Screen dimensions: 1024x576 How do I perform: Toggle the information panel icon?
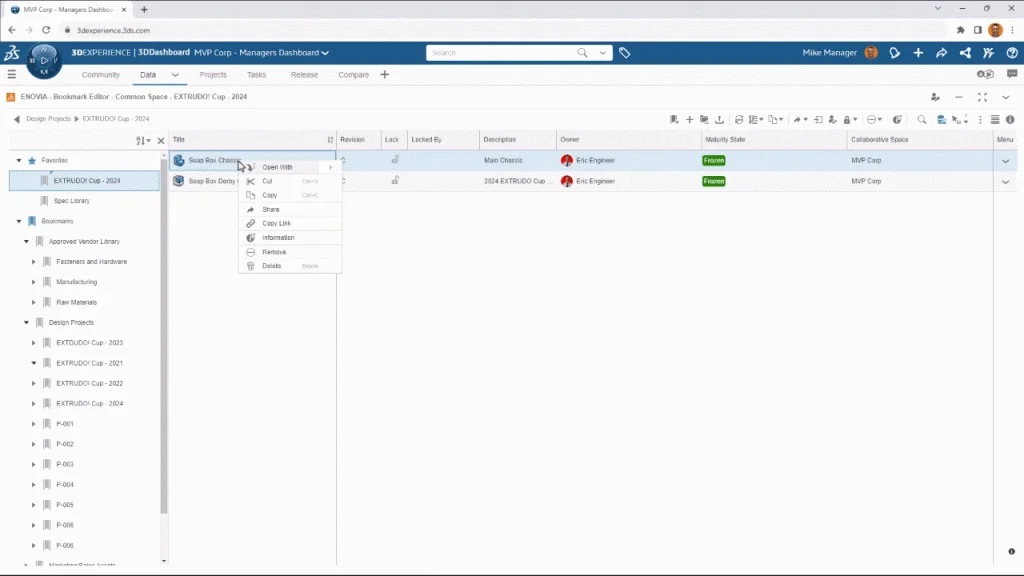(1010, 120)
